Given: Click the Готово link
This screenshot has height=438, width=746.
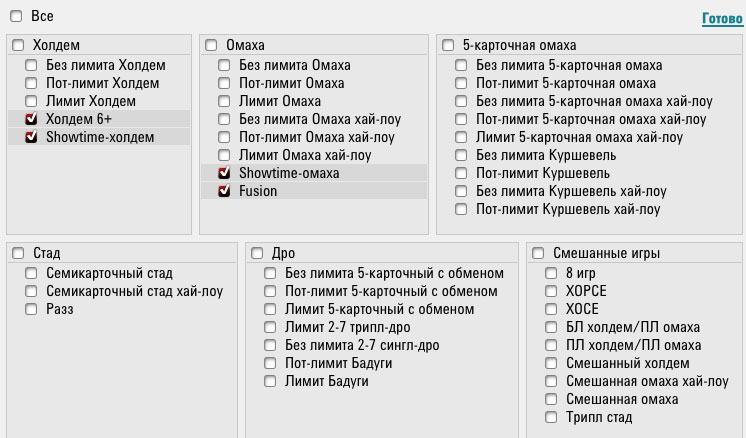Looking at the screenshot, I should 722,19.
